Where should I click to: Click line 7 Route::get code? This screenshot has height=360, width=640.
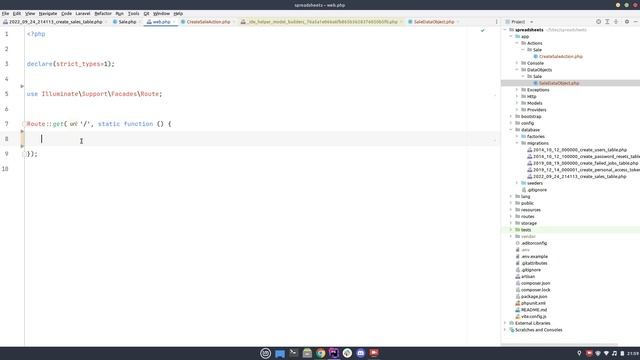coord(99,124)
